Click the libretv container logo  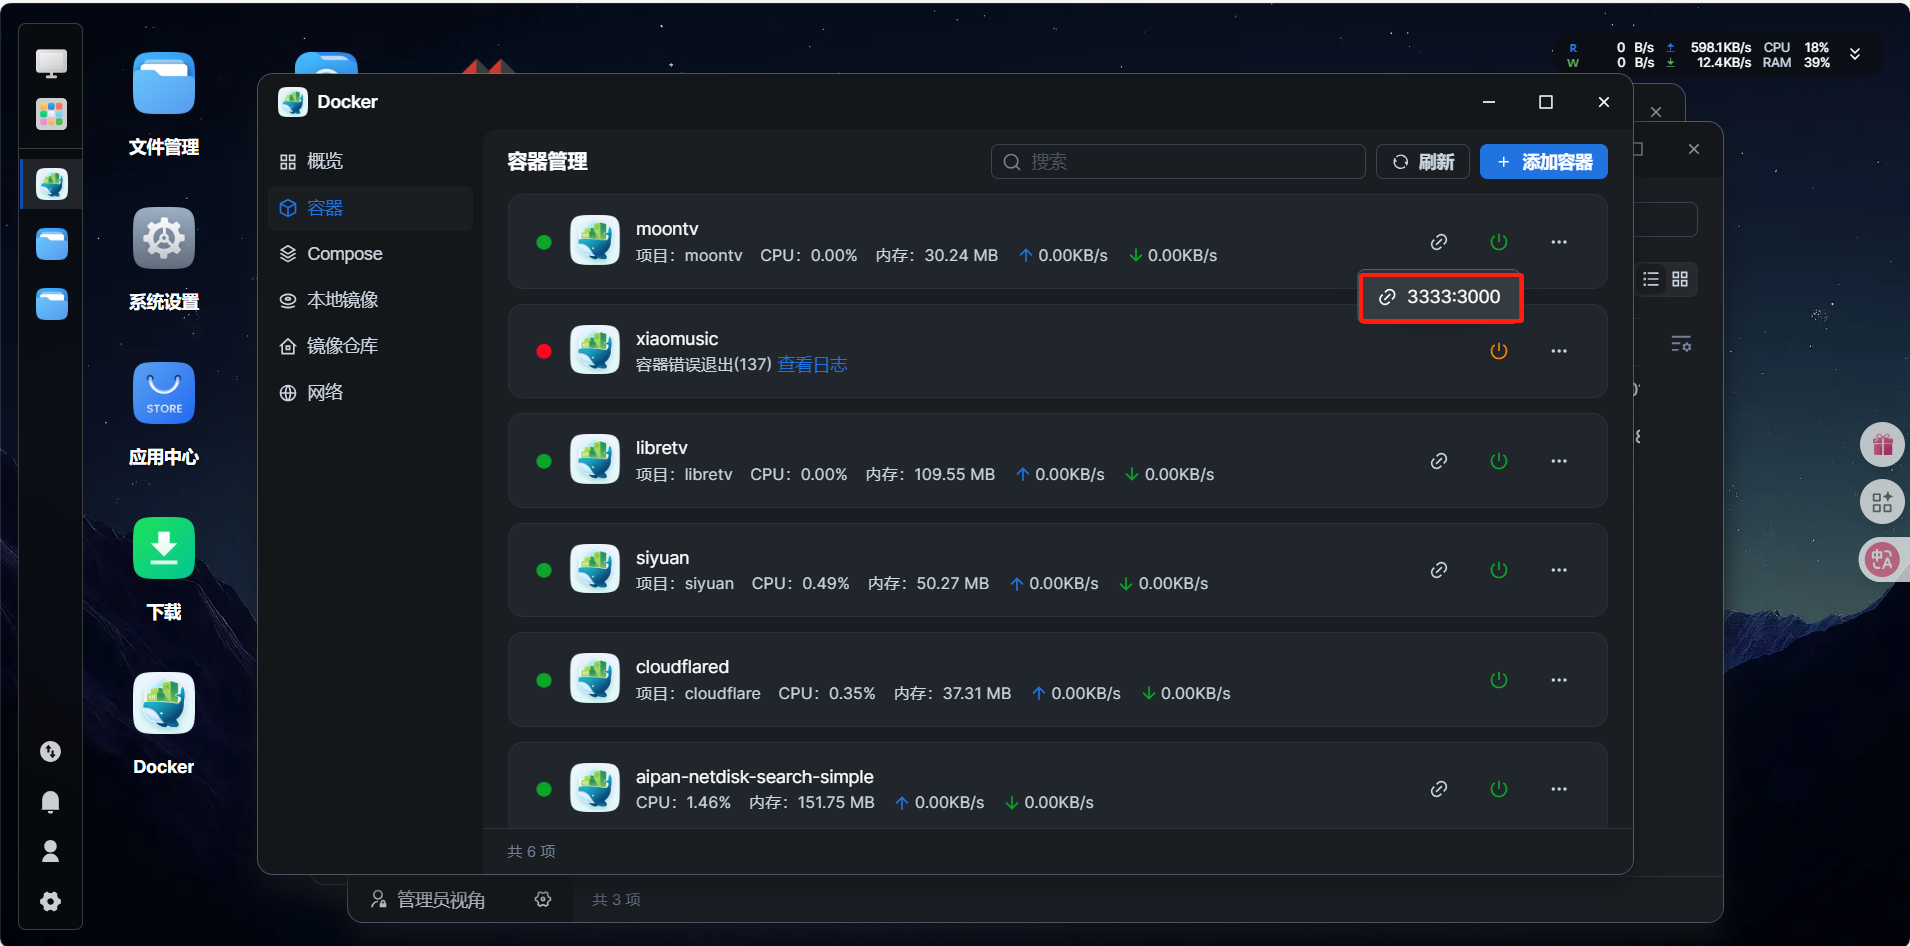point(595,460)
